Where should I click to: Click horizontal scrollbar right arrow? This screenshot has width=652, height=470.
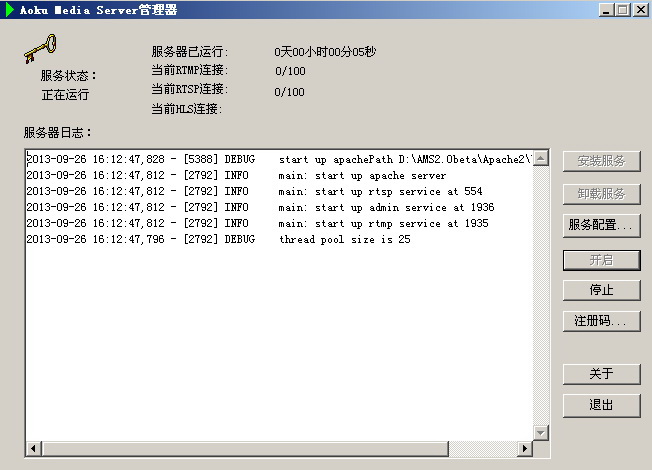525,449
